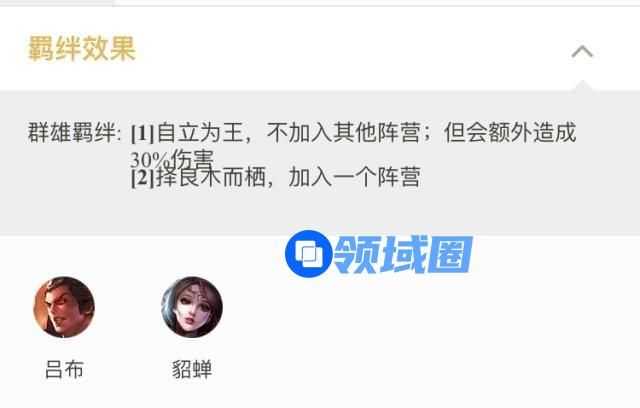Viewport: 640px width, 408px height.
Task: Click the 领域圈 blue circular logo icon
Action: click(309, 254)
